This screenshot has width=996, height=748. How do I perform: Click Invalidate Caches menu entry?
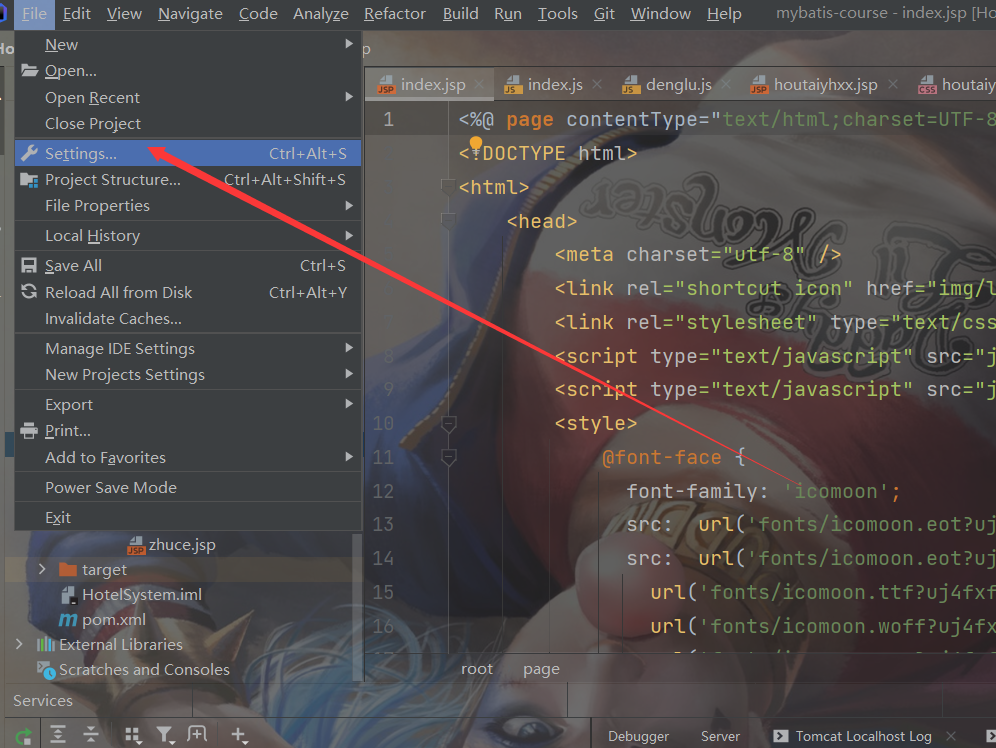pos(187,319)
